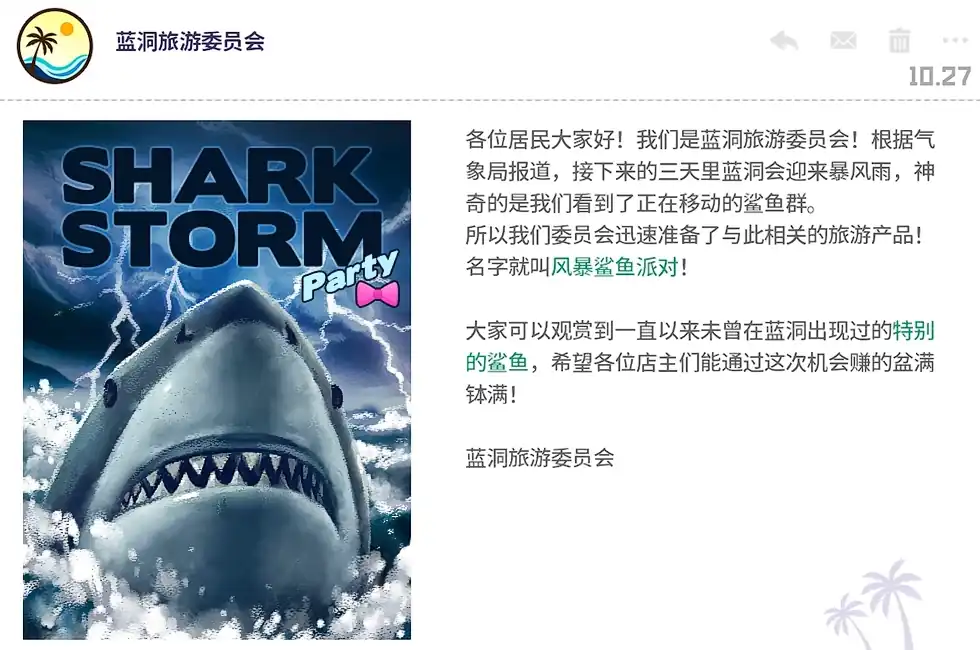
Task: Delete this mail with the trash icon
Action: pos(899,41)
